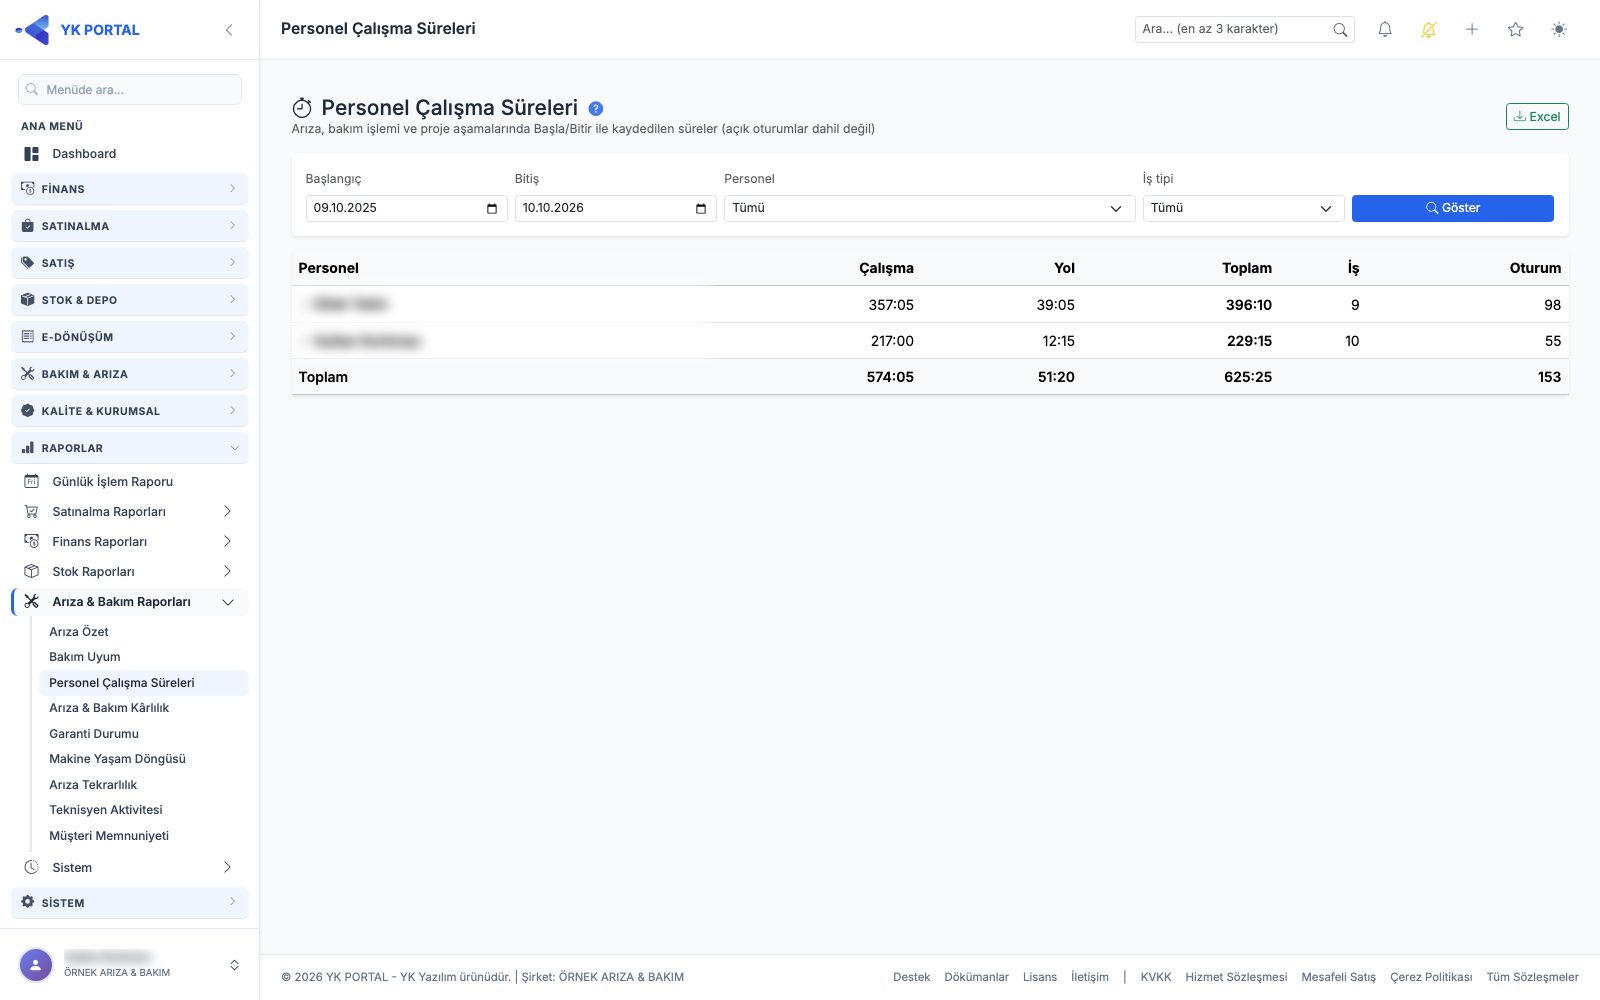1600x1000 pixels.
Task: Expand Finans Raporları submenu
Action: 130,542
